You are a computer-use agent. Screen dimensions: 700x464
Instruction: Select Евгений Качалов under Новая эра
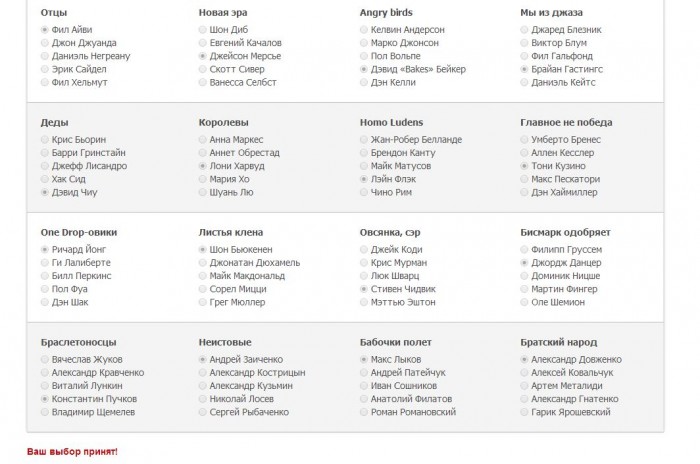(x=203, y=43)
